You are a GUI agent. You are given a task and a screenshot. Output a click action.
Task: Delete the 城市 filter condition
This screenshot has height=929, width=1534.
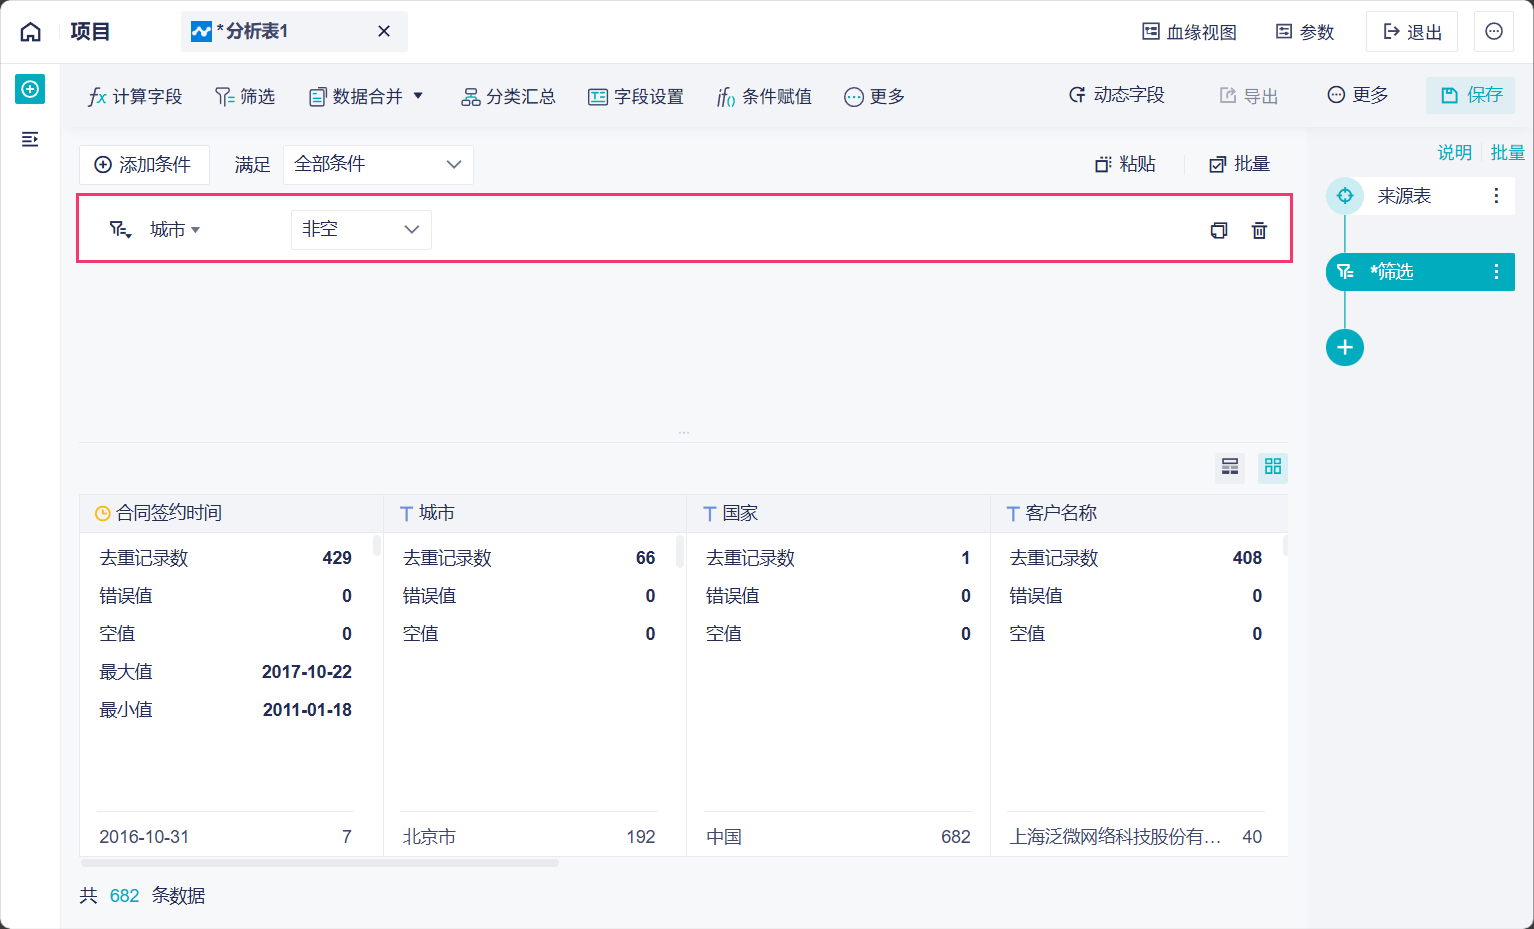[x=1259, y=230]
